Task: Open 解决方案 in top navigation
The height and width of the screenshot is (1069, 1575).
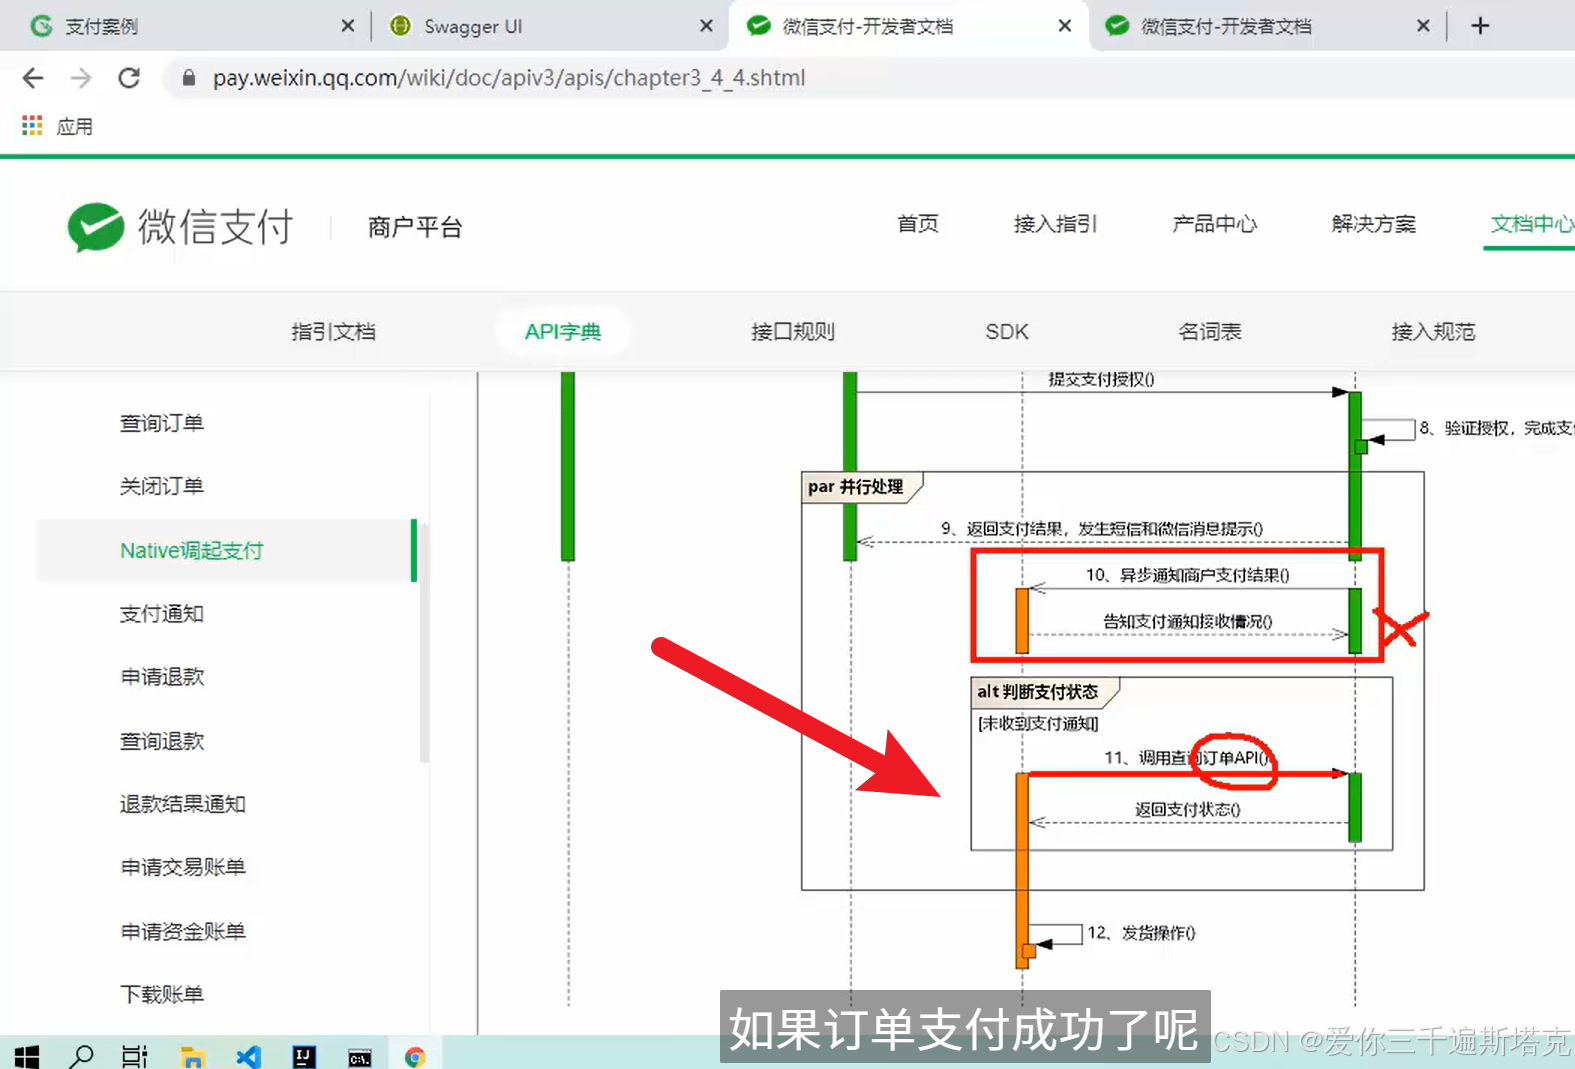Action: (x=1373, y=224)
